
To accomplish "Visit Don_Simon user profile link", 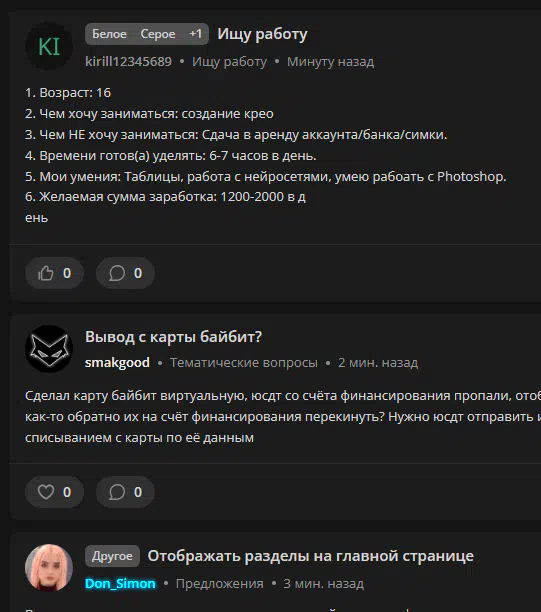I will tap(120, 584).
